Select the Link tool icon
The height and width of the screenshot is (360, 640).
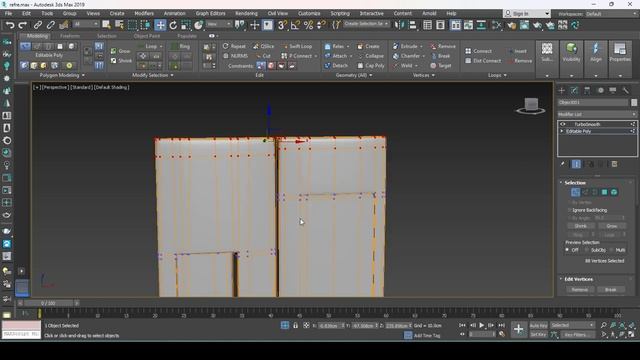38,25
